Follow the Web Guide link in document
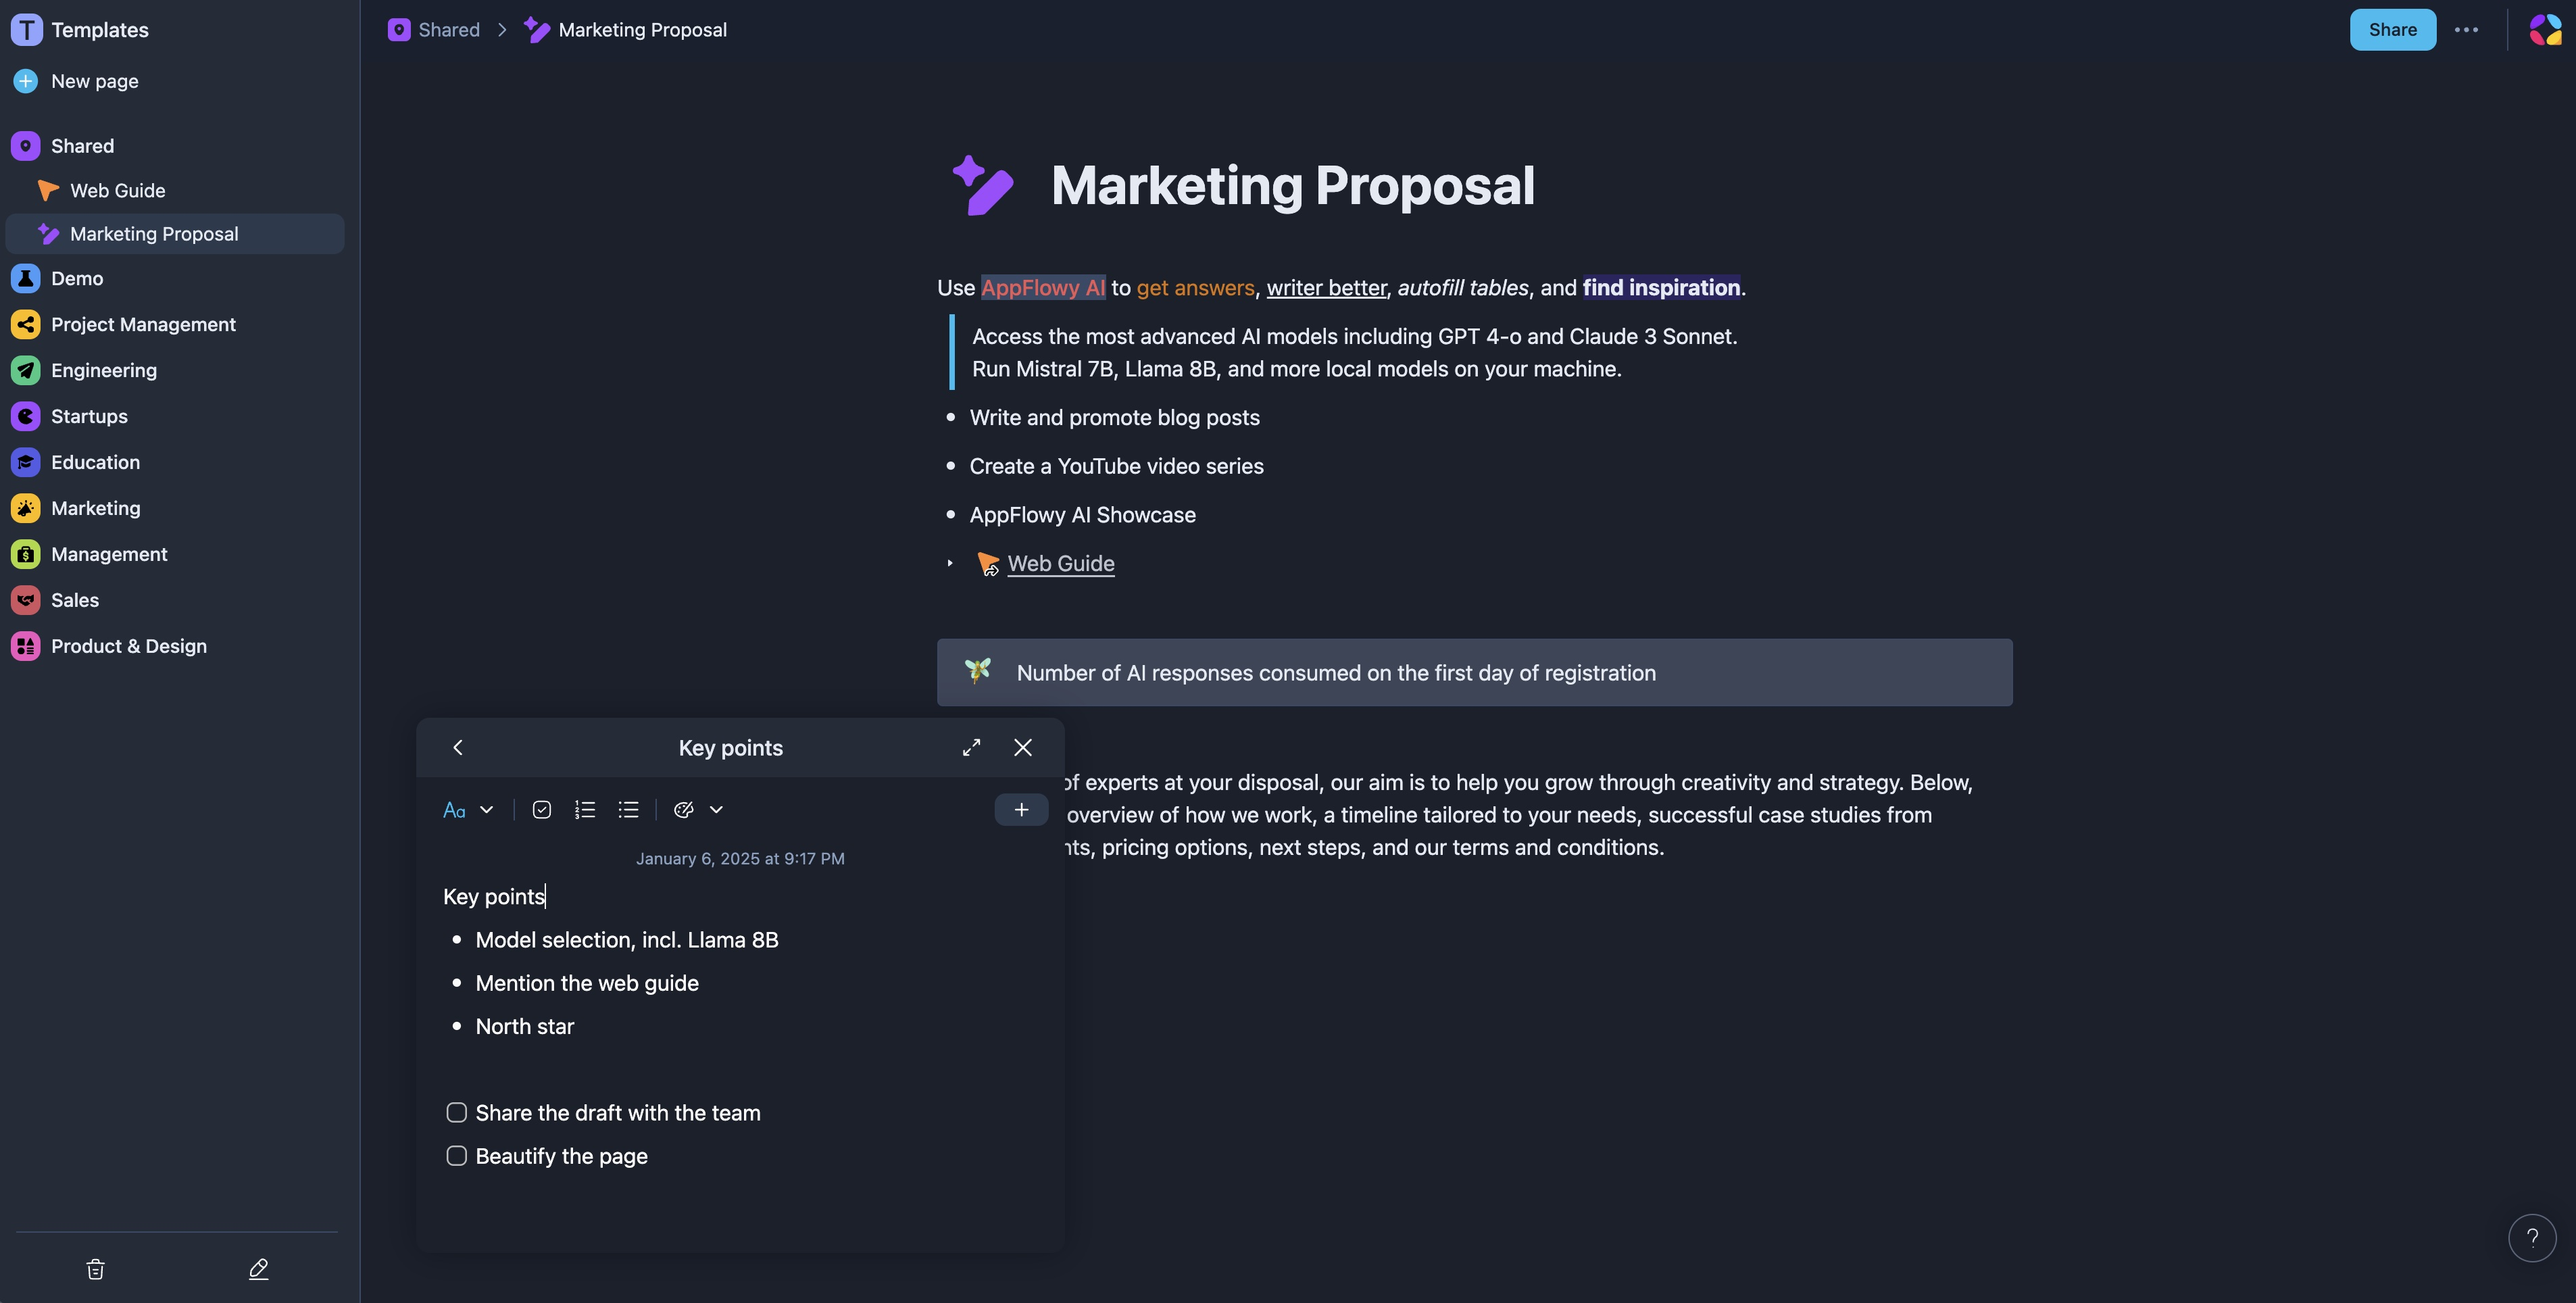 coord(1060,564)
